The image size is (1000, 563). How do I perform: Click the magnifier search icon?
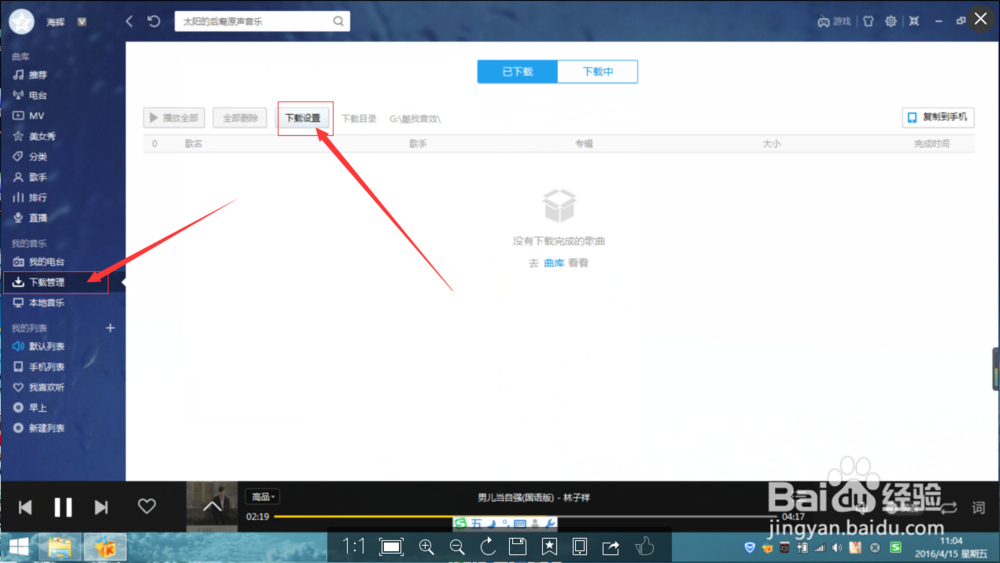coord(339,21)
